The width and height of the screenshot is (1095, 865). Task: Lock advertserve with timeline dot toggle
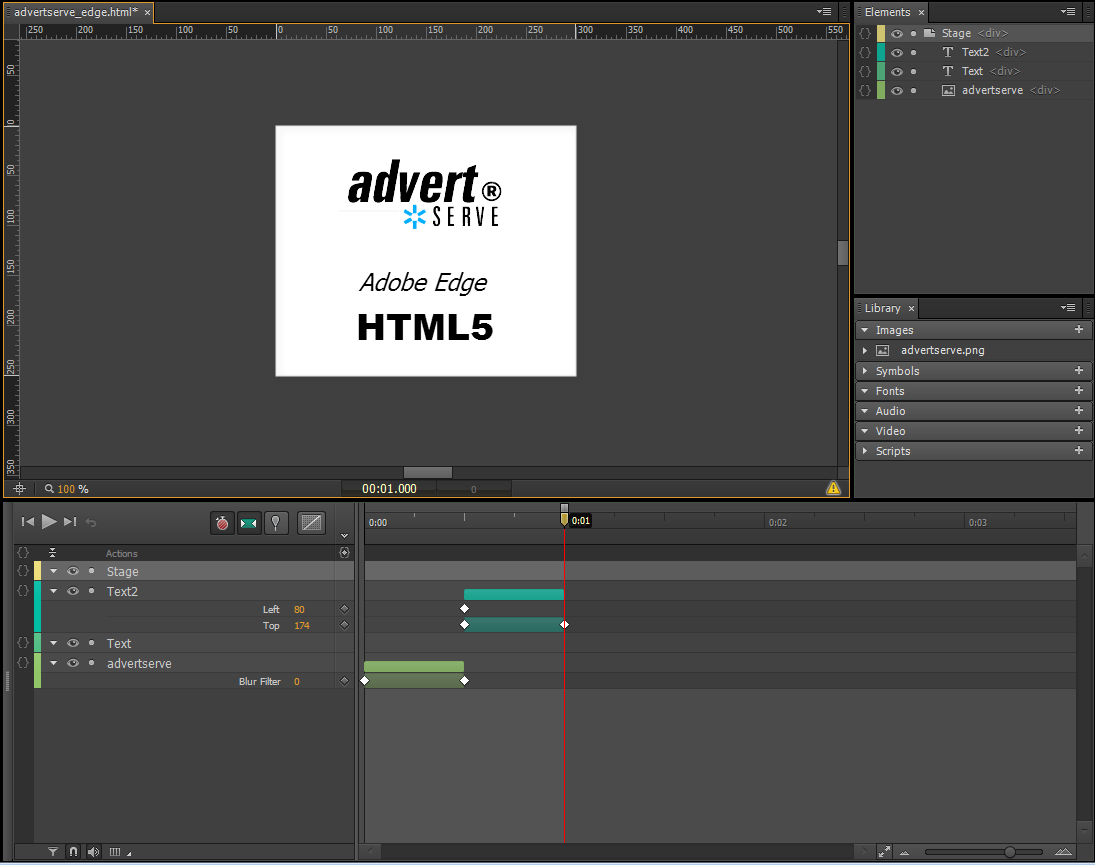click(x=91, y=663)
